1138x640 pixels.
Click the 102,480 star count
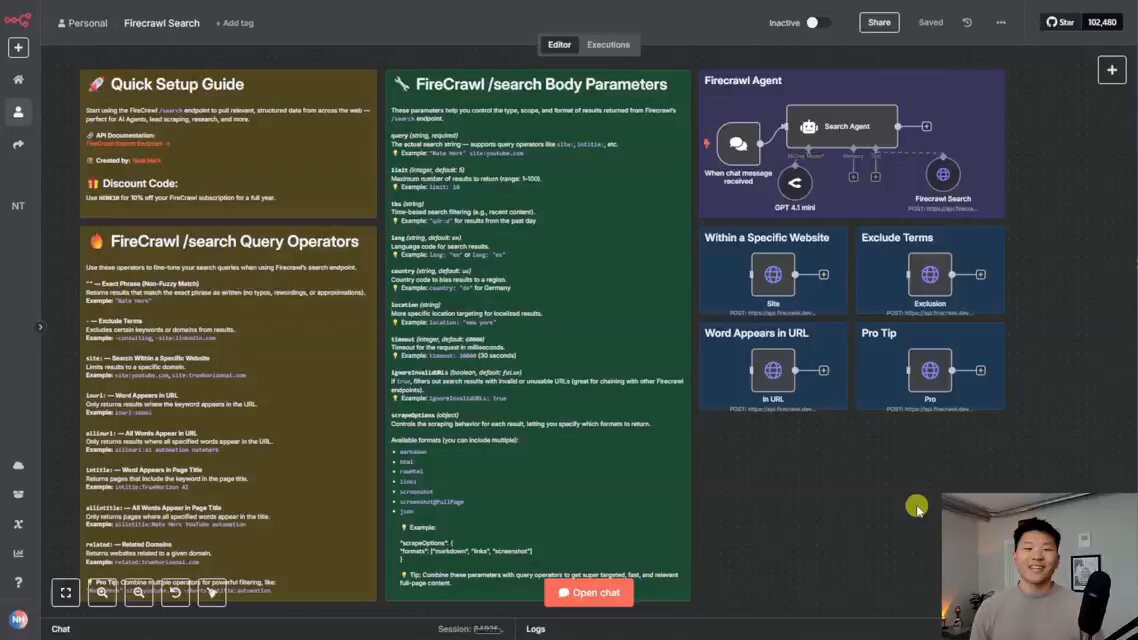click(x=1102, y=22)
